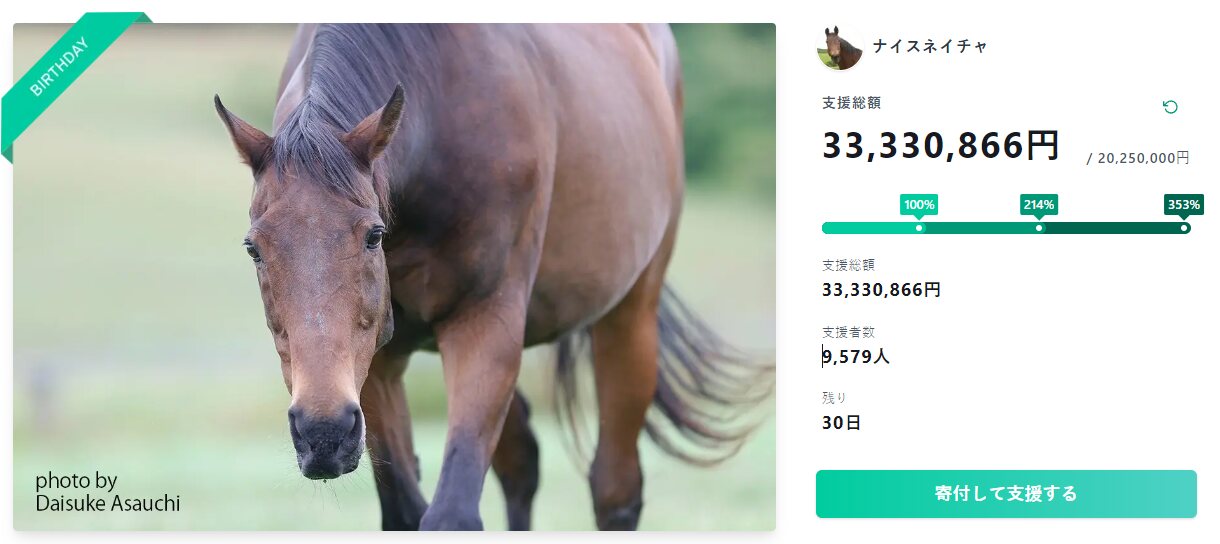Click the large 33,330,866円 total amount
The image size is (1220, 544).
[940, 147]
